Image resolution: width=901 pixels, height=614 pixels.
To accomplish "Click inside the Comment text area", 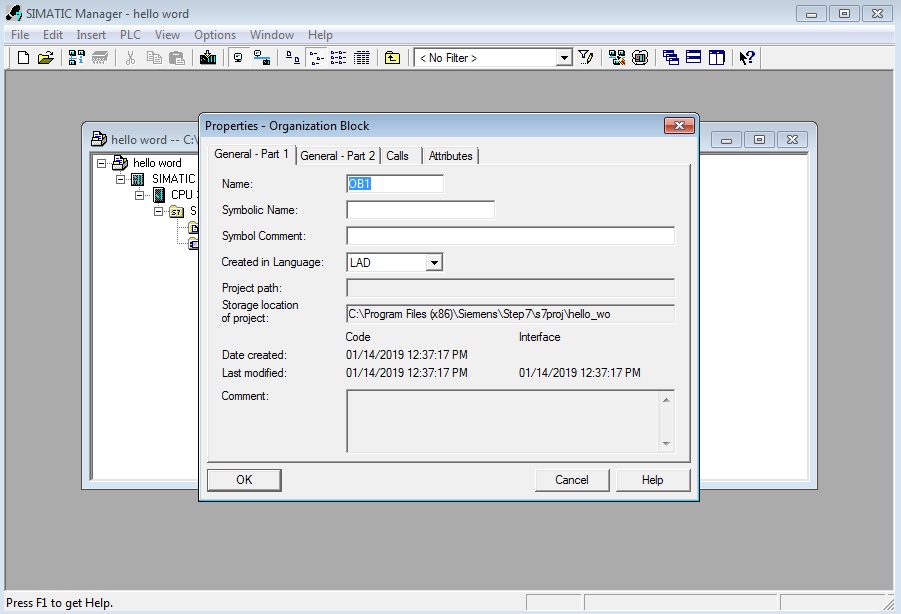I will click(x=502, y=421).
